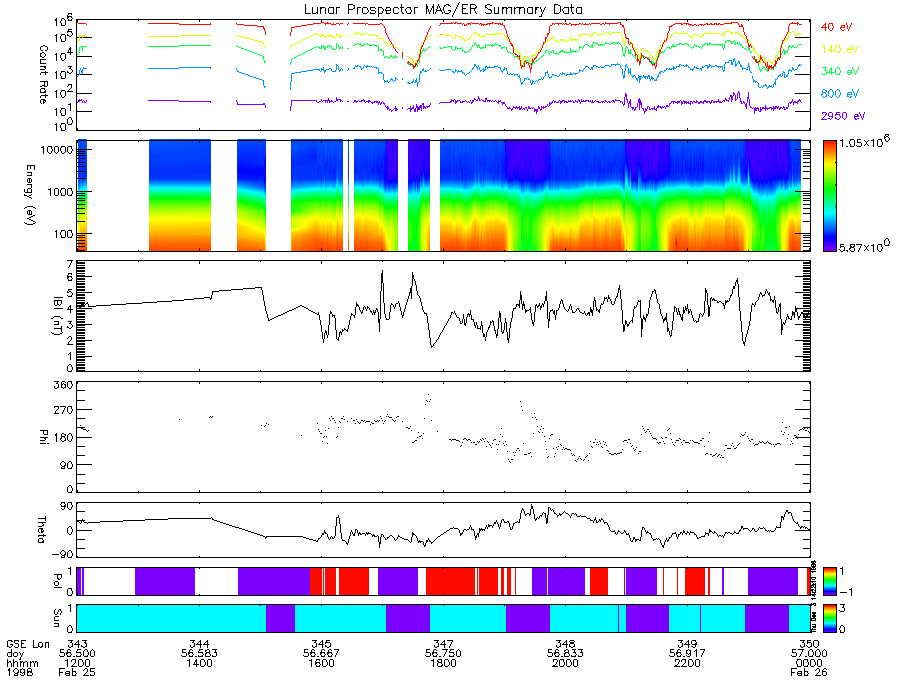Click the |B| magnetic field line plot

(443, 316)
